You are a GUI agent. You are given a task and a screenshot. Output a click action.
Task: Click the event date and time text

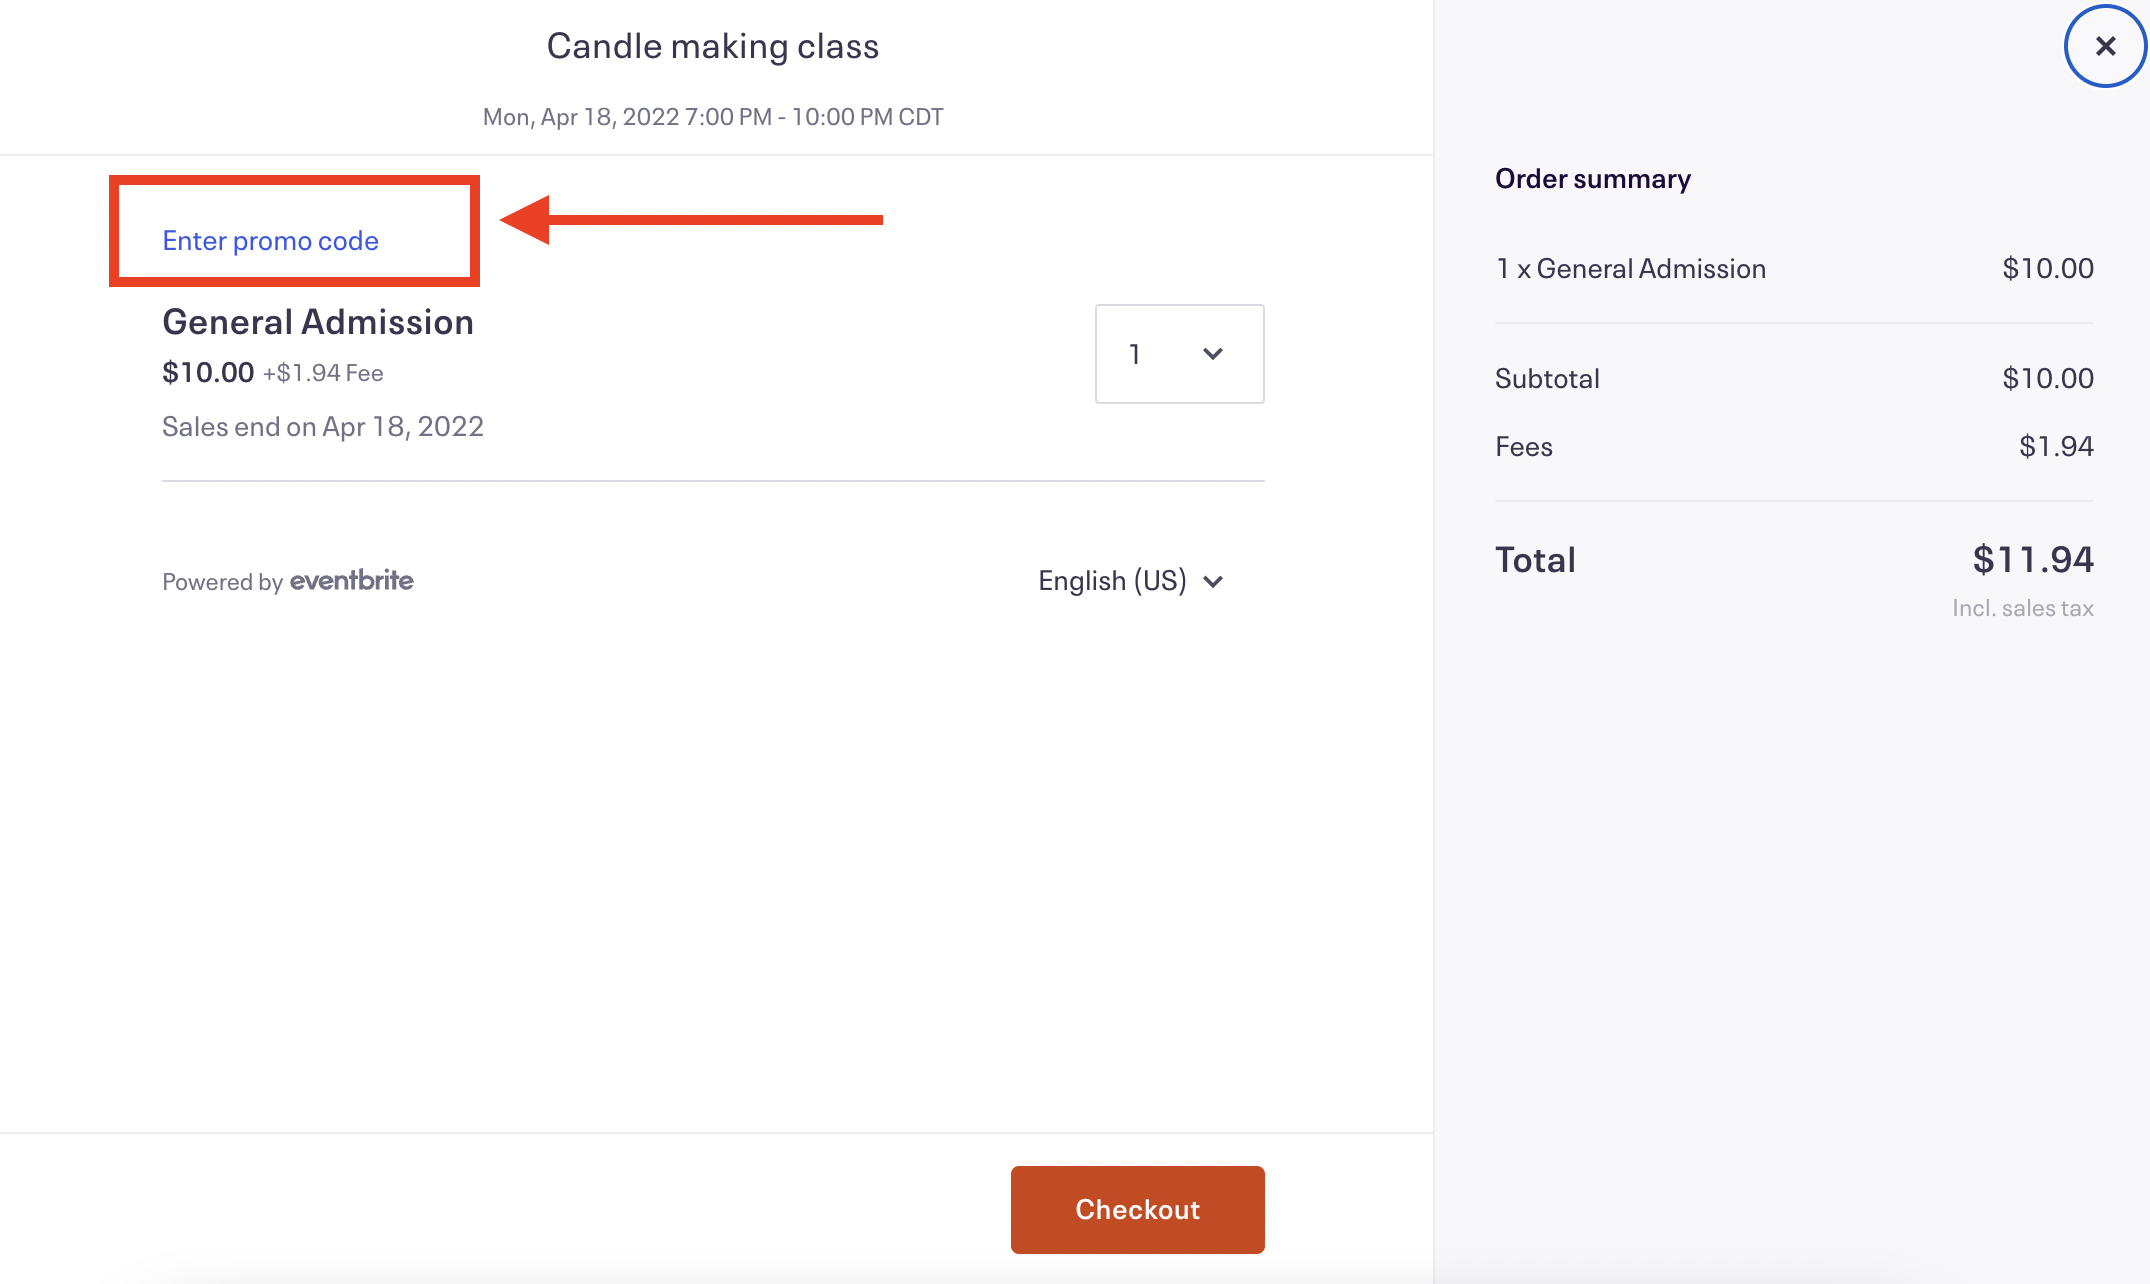coord(712,115)
